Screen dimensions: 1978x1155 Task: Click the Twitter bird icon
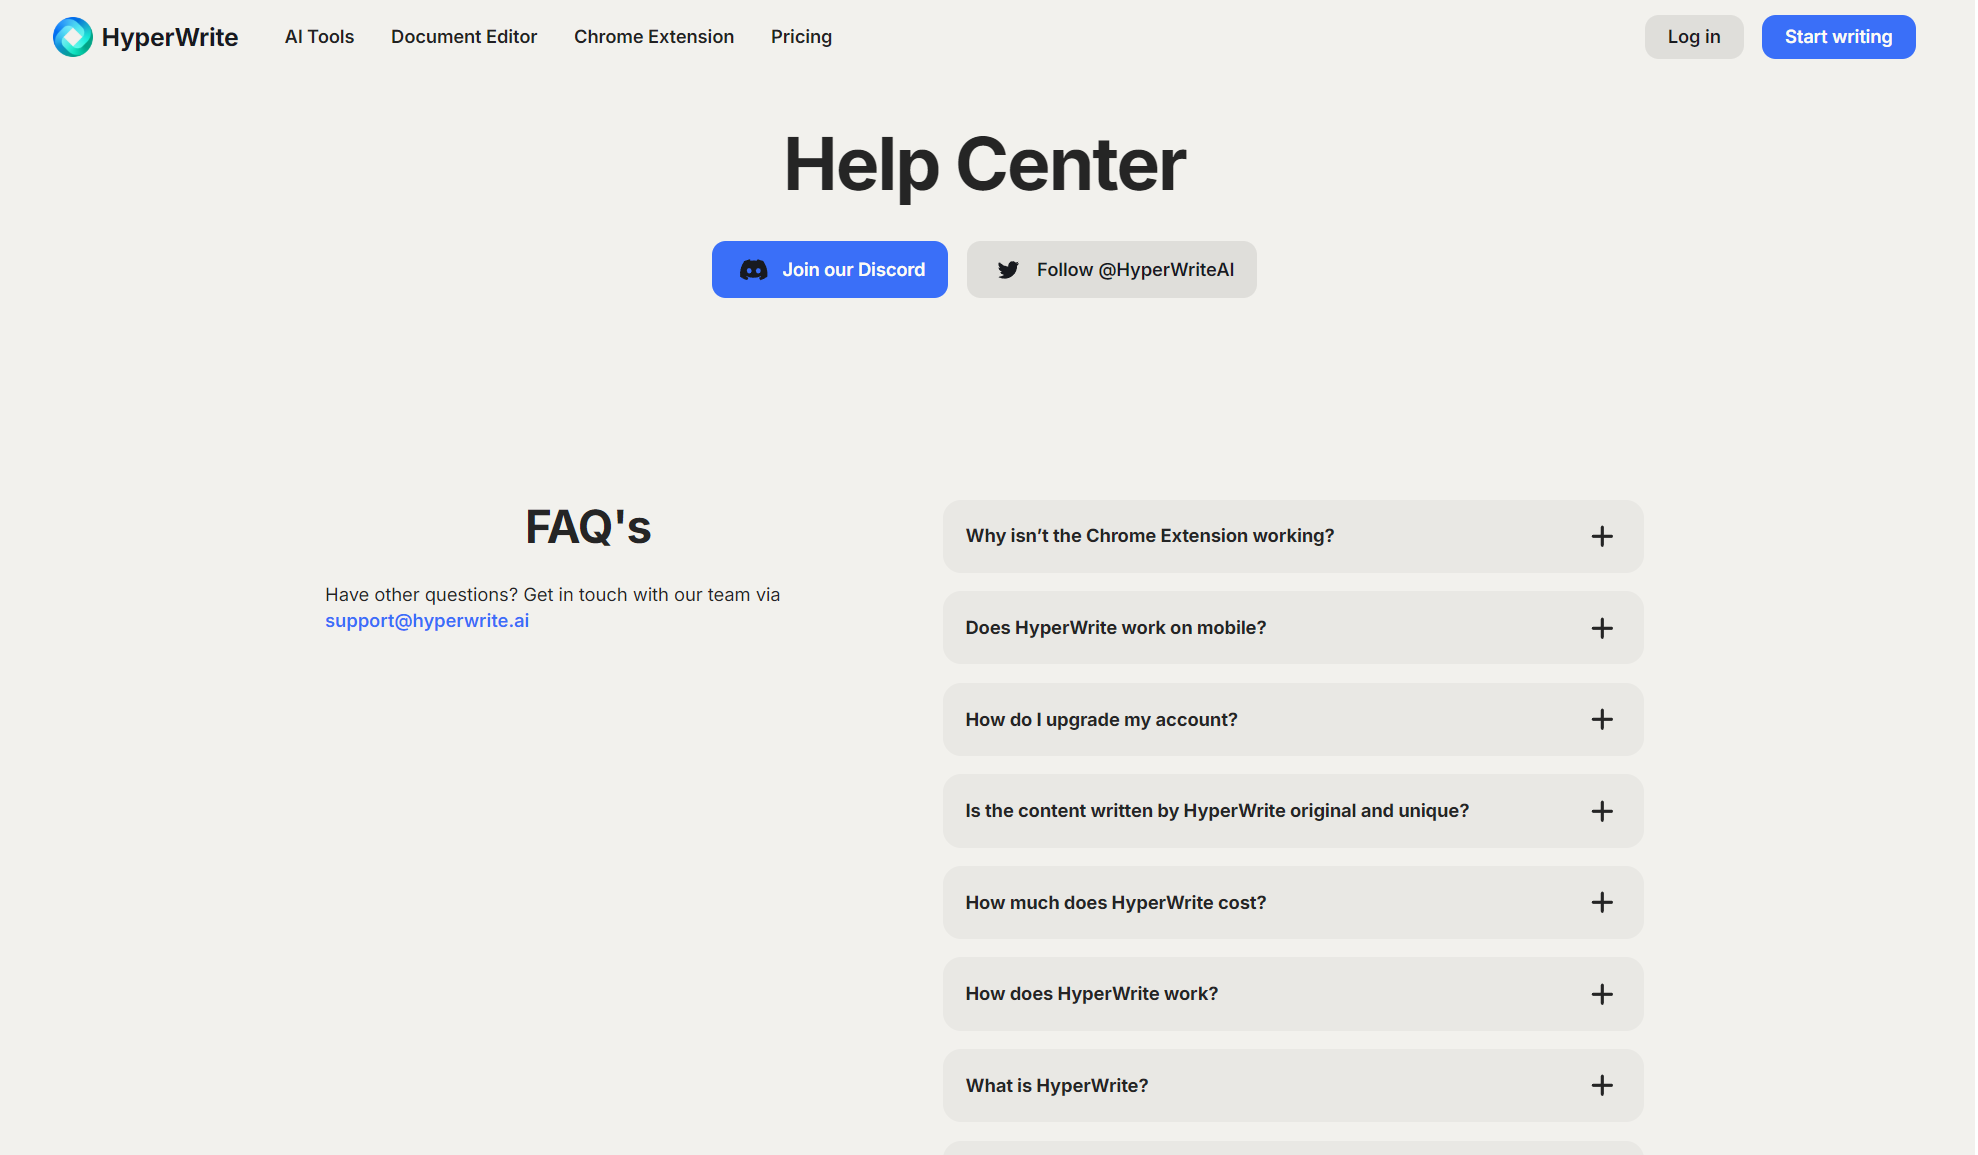[1008, 270]
